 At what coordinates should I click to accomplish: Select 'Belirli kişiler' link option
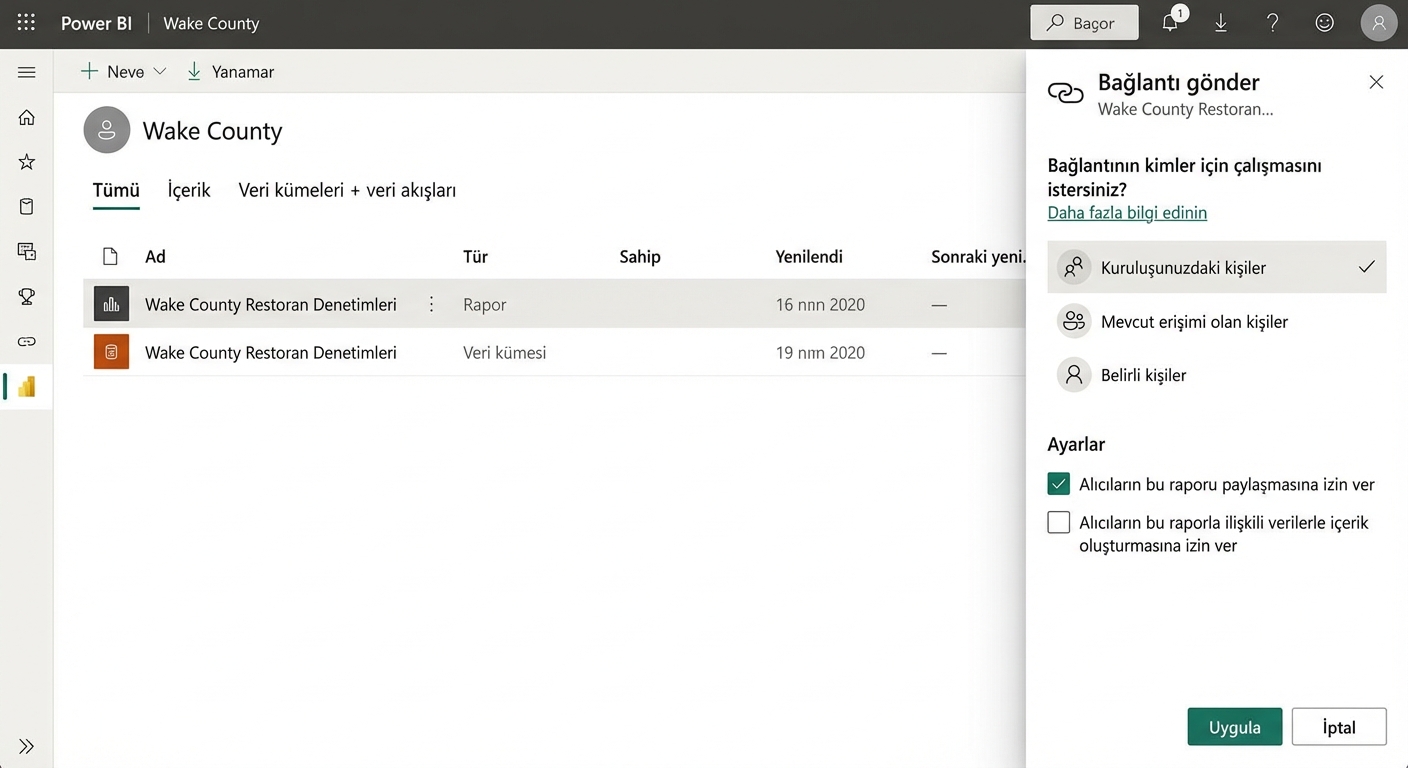[x=1143, y=375]
